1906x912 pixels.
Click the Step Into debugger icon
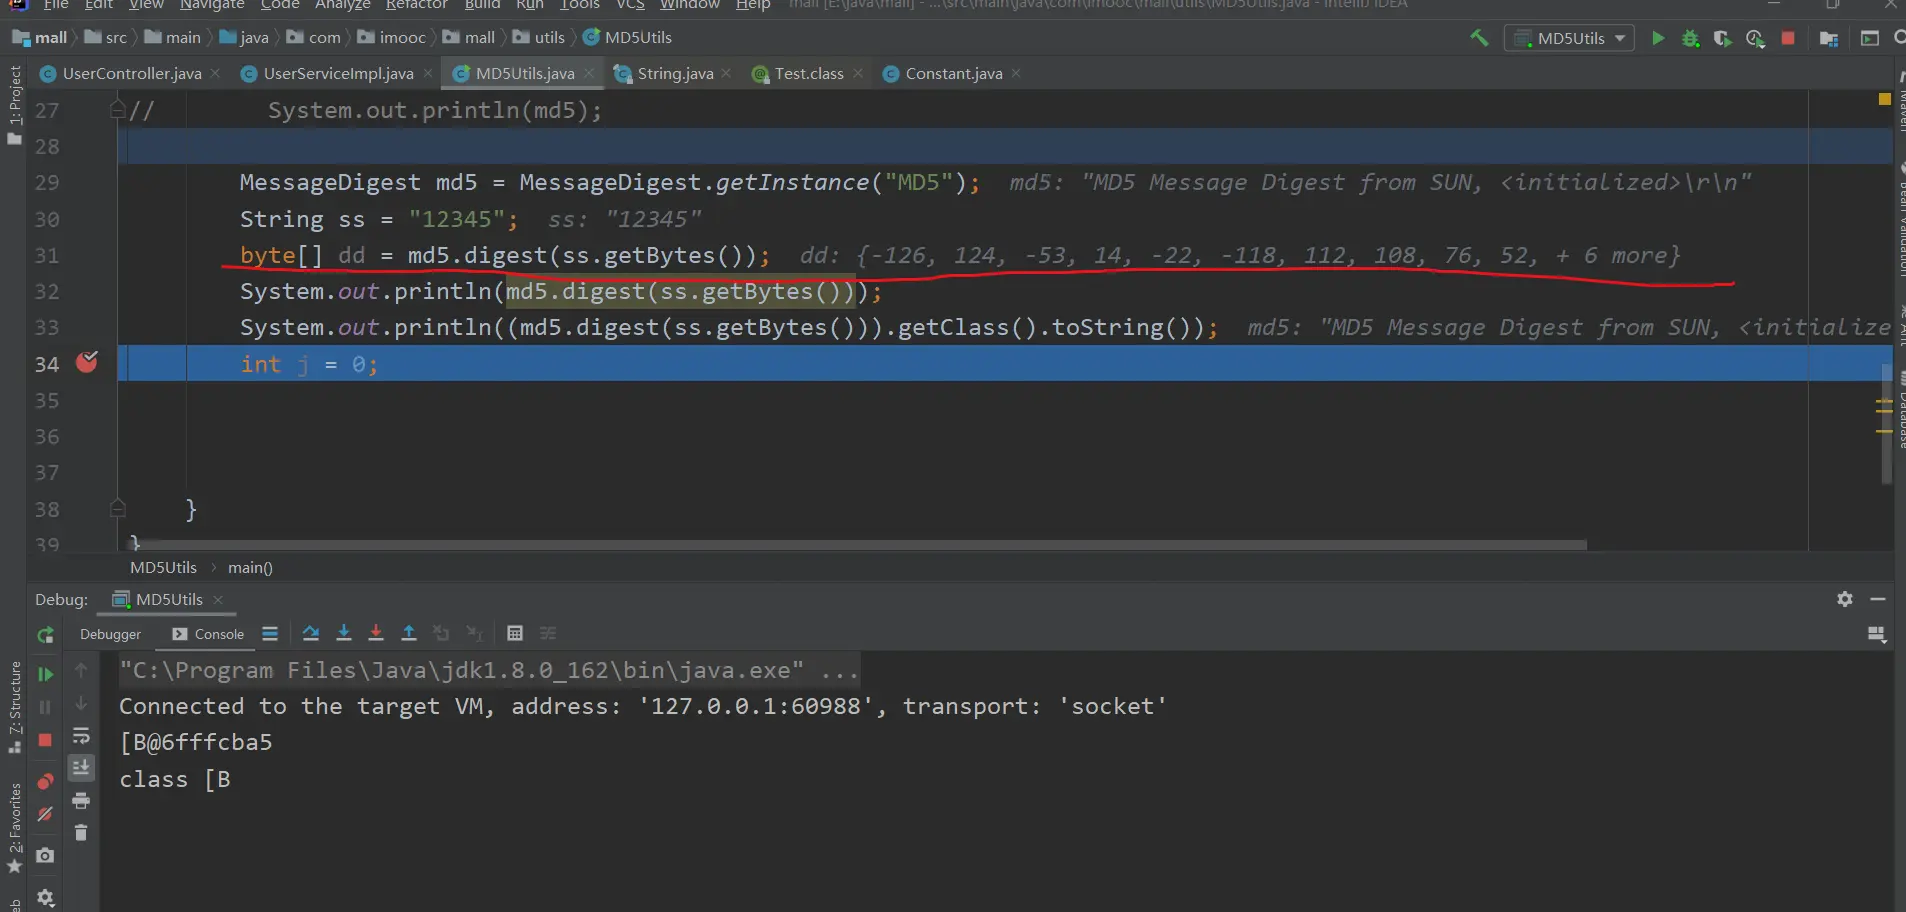pos(344,633)
